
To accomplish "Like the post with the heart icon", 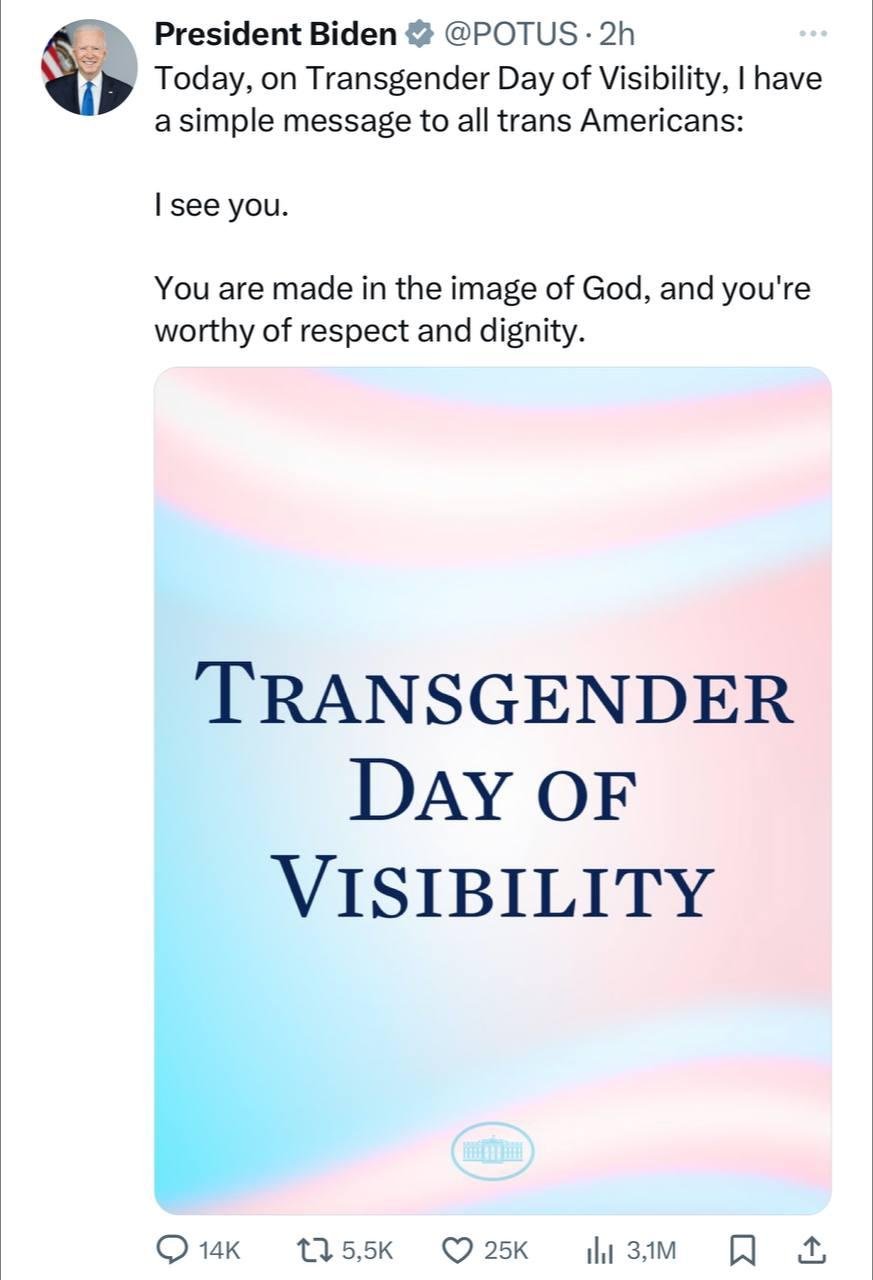I will point(457,1248).
